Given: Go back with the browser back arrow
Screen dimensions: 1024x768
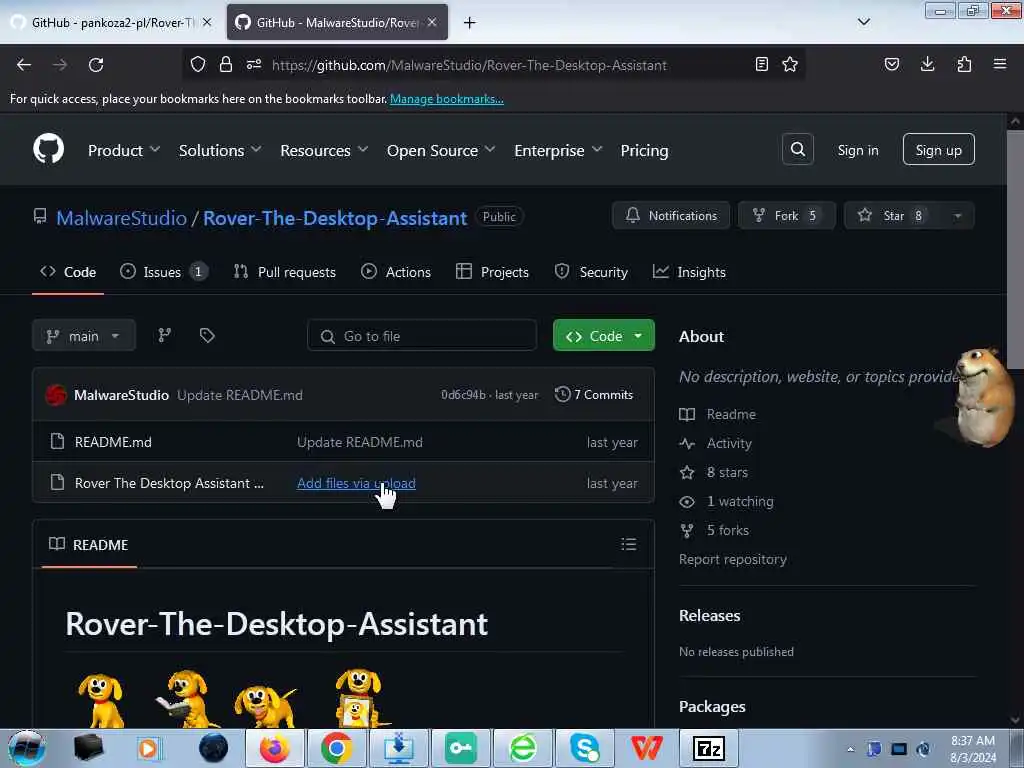Looking at the screenshot, I should click(24, 65).
